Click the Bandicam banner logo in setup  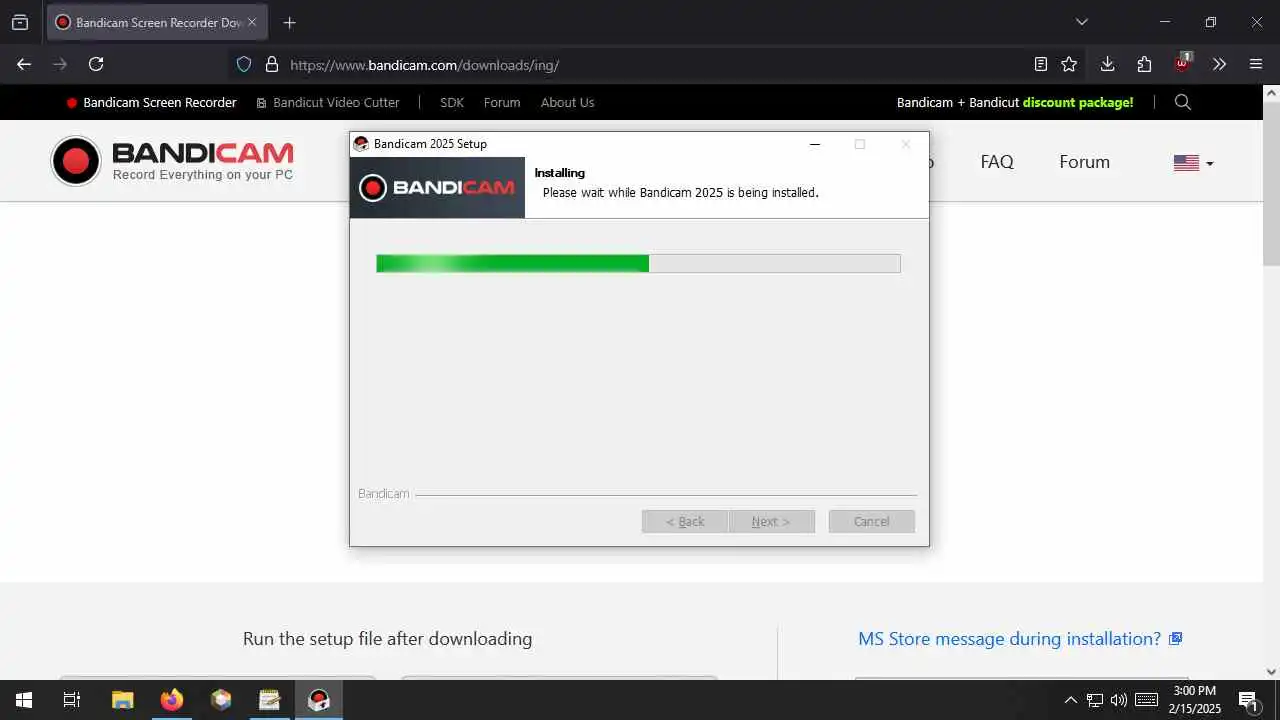437,187
